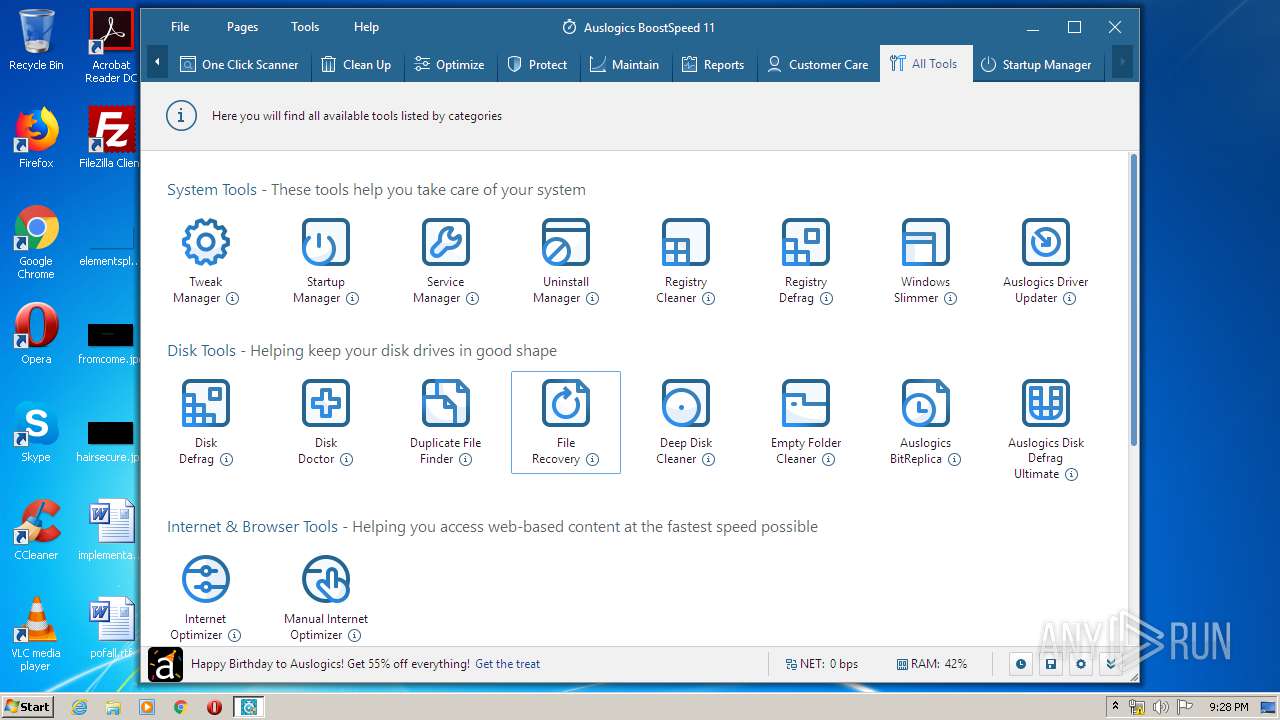Screen dimensions: 1280x720
Task: Select the CCleaner desktop shortcut
Action: pos(36,530)
